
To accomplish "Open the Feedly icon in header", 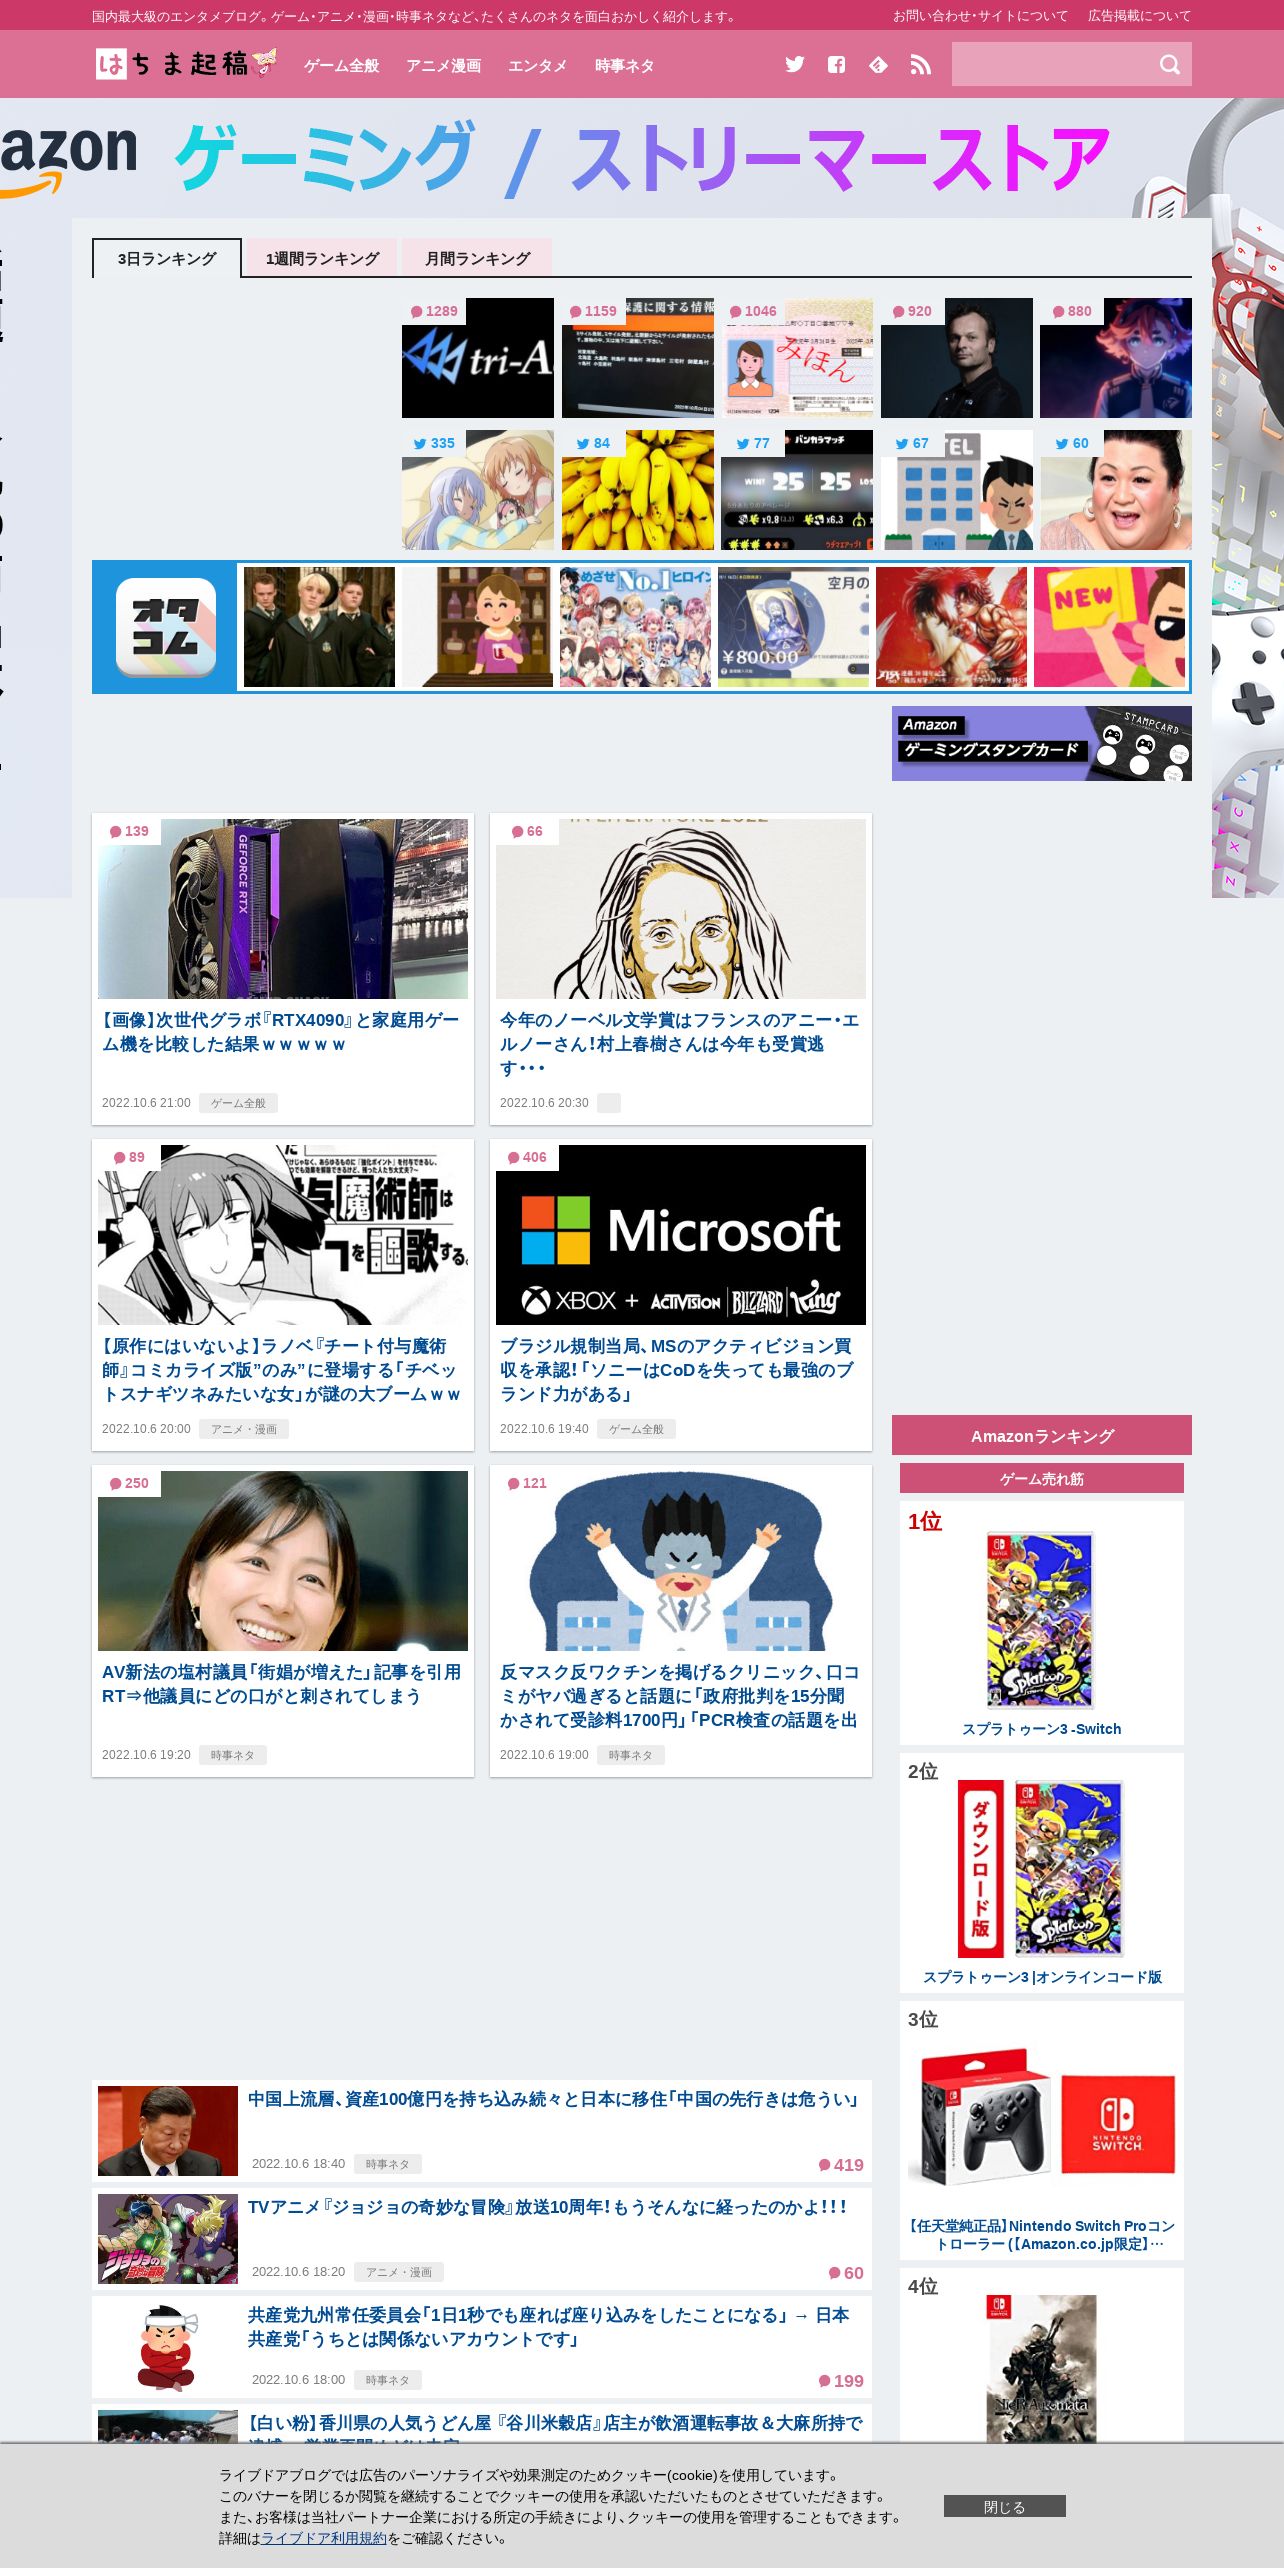I will tap(878, 65).
